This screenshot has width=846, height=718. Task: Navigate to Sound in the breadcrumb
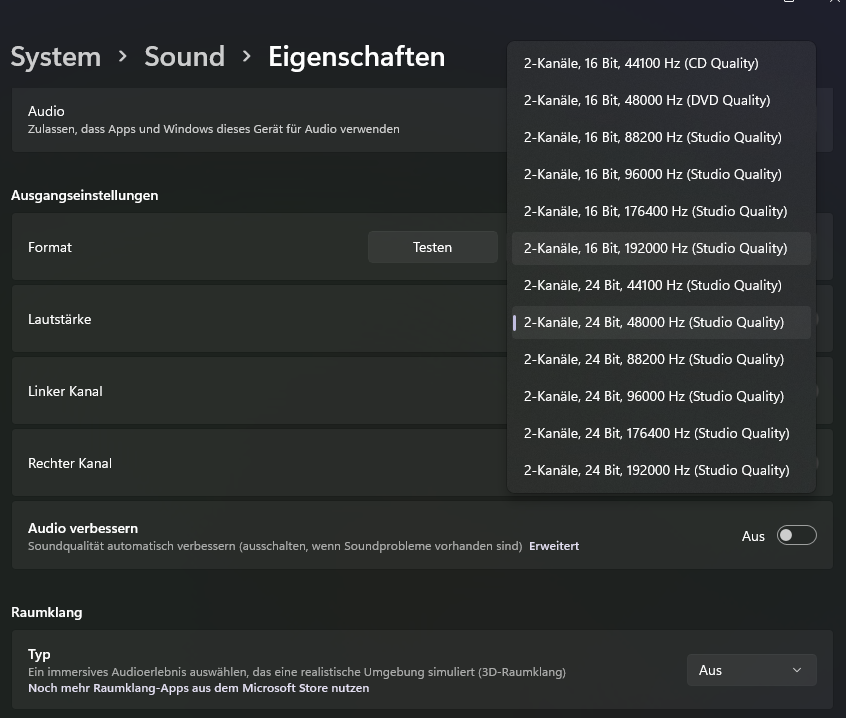(x=184, y=57)
